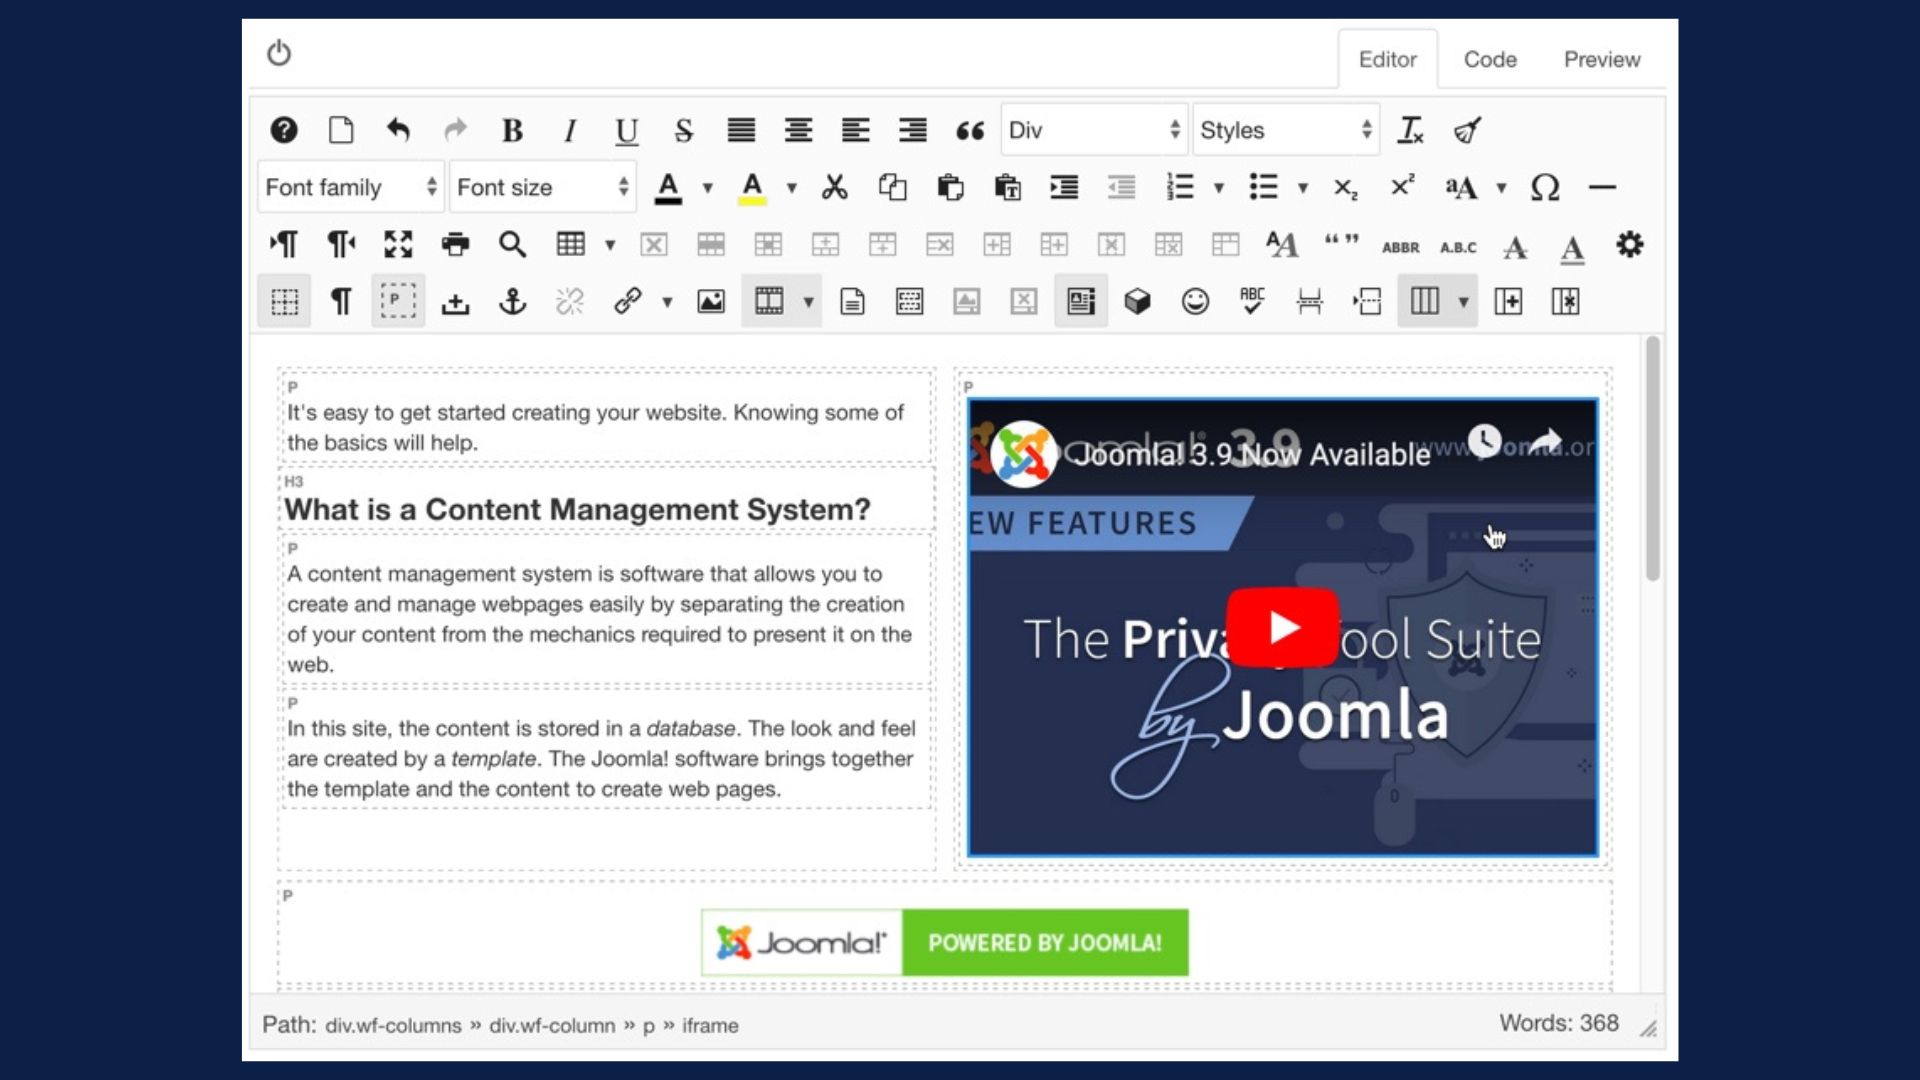Apply the black text color
This screenshot has width=1920, height=1080.
pyautogui.click(x=668, y=187)
